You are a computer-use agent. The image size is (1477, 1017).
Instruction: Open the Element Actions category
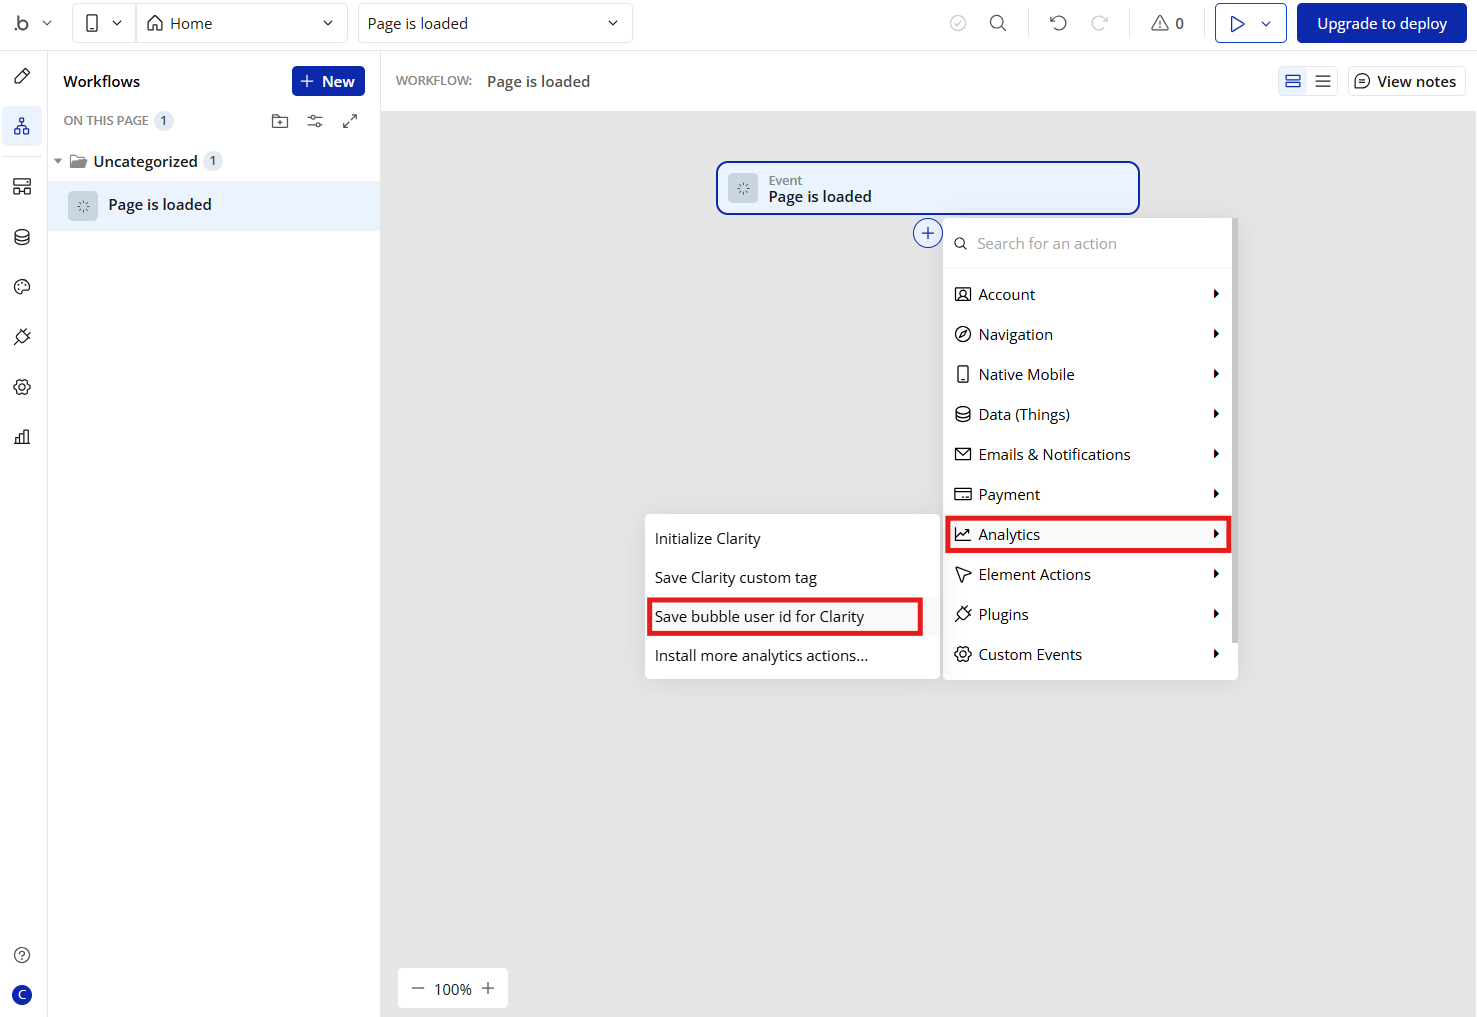click(1088, 574)
